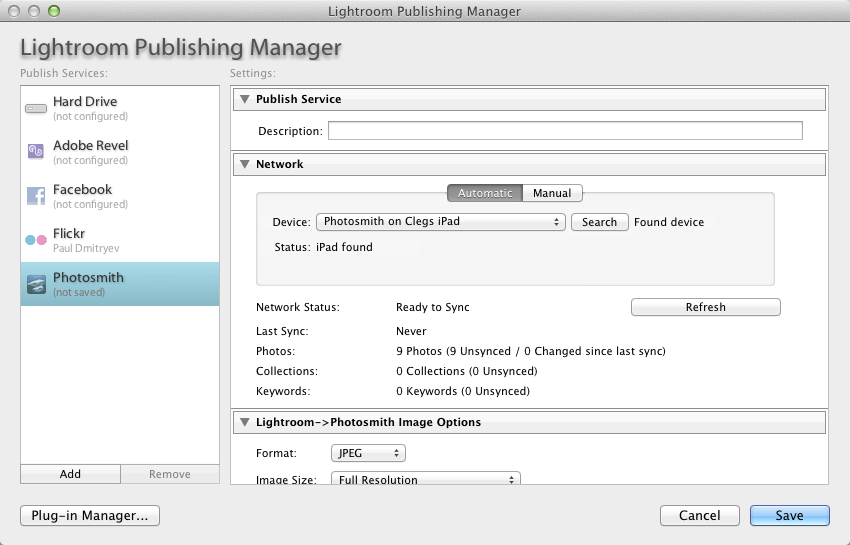The image size is (850, 545).
Task: Click the Search device button
Action: click(600, 222)
